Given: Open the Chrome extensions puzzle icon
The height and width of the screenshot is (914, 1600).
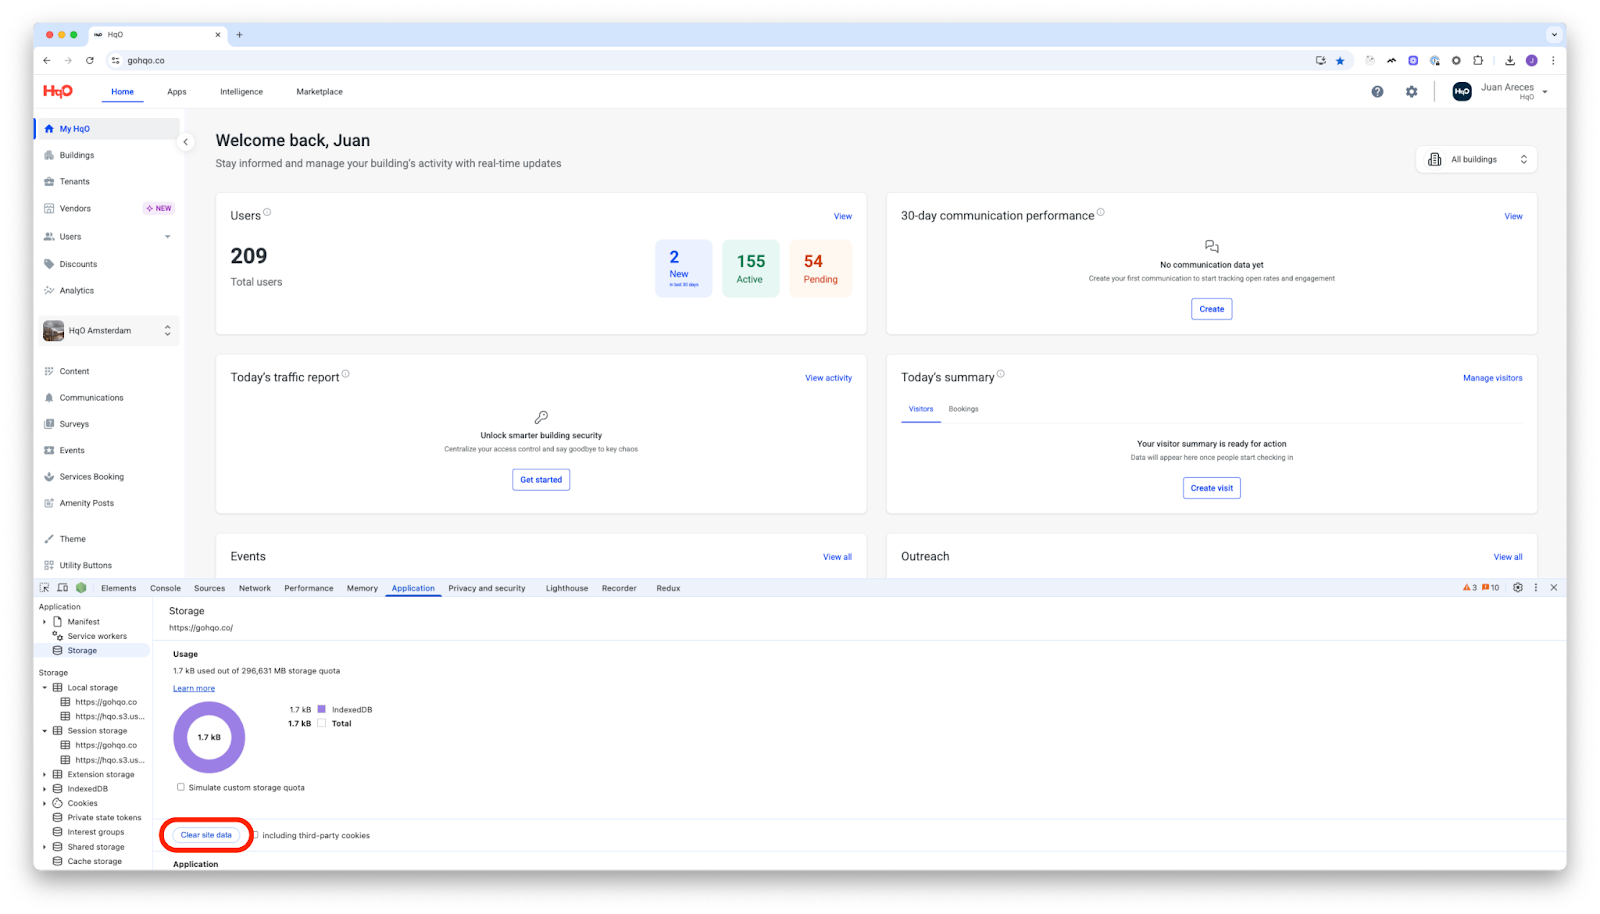Looking at the screenshot, I should 1478,61.
